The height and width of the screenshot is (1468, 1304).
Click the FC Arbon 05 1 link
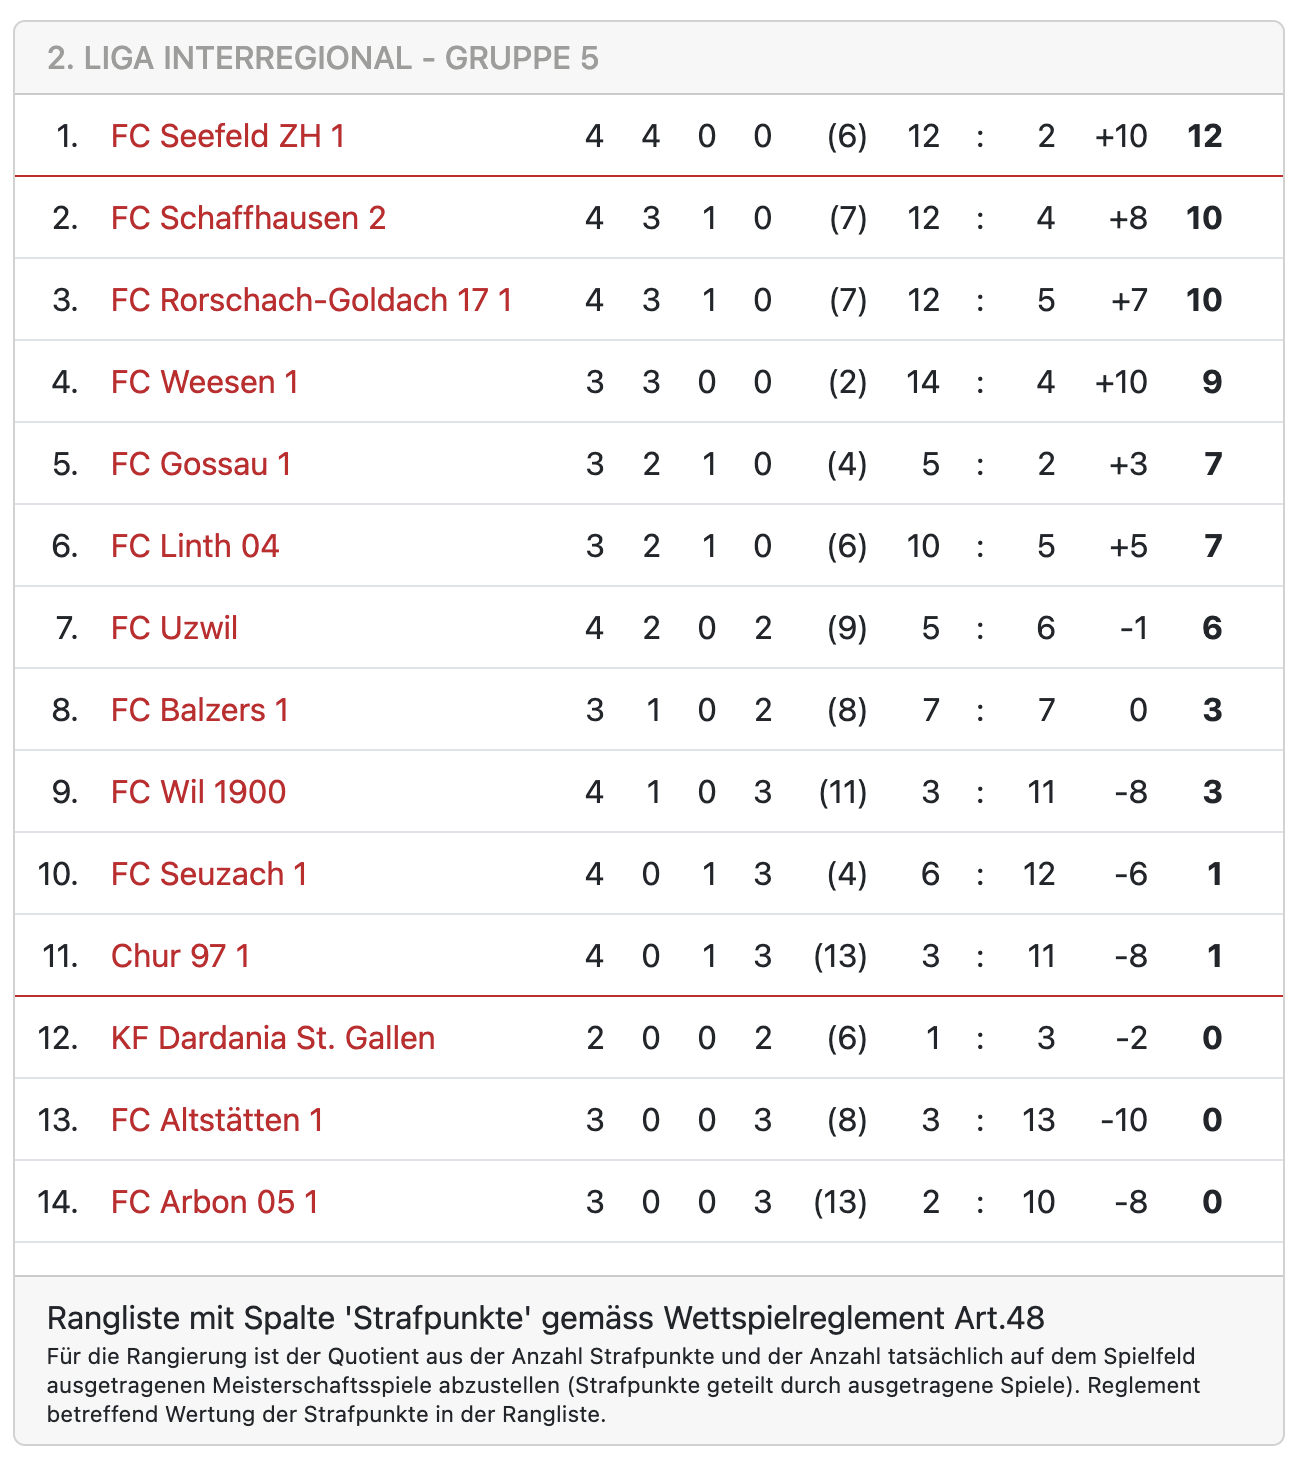click(x=215, y=1202)
